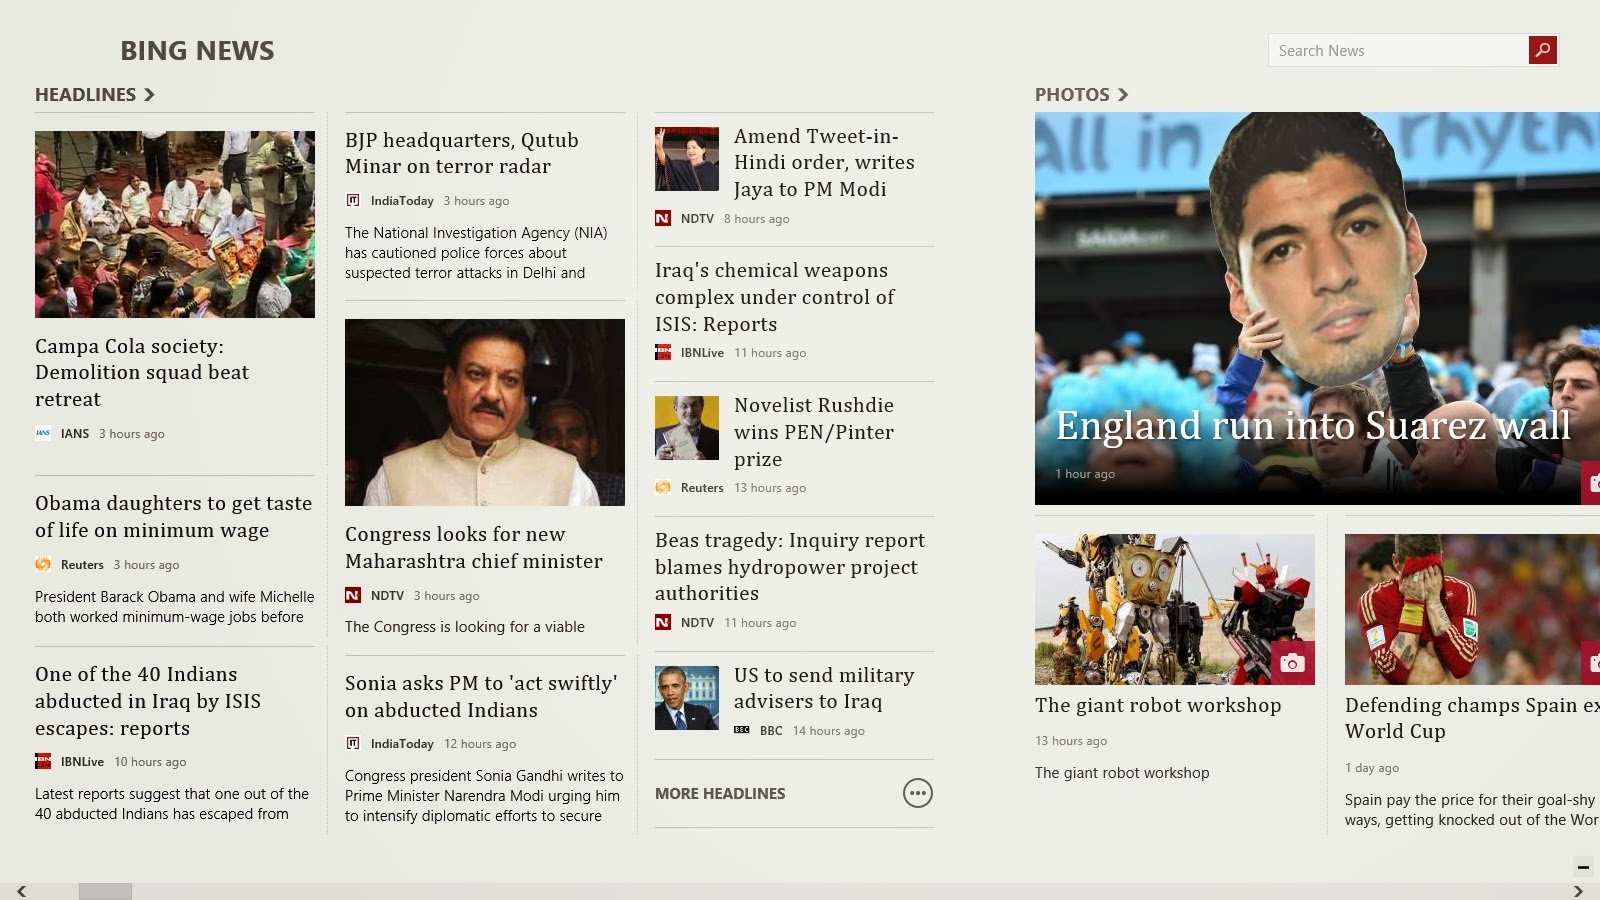Image resolution: width=1600 pixels, height=900 pixels.
Task: Click the IndiaToday icon under BJP headquarters story
Action: click(354, 200)
